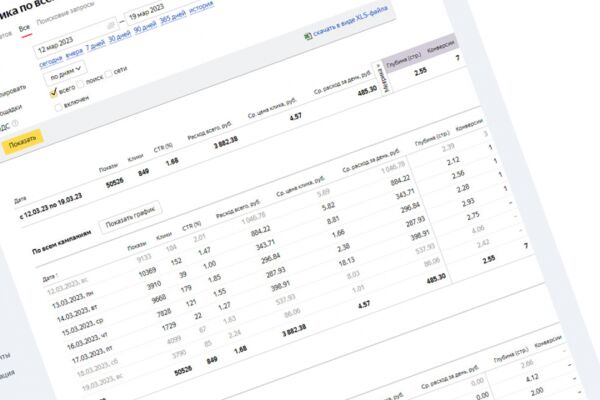This screenshot has height=400, width=600.
Task: Click the impressions value '7828'
Action: (164, 313)
